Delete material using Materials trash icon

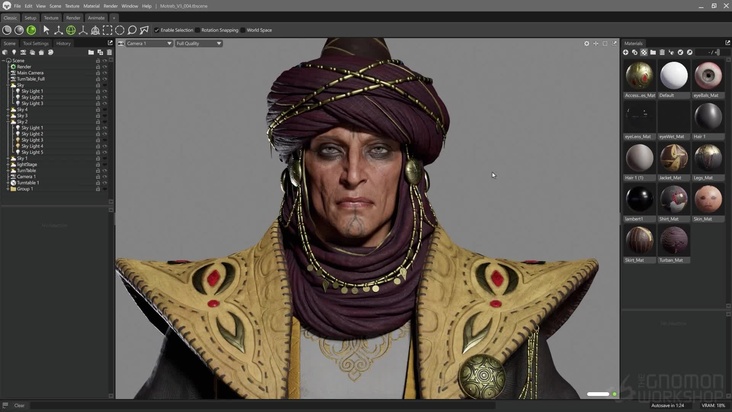click(662, 52)
